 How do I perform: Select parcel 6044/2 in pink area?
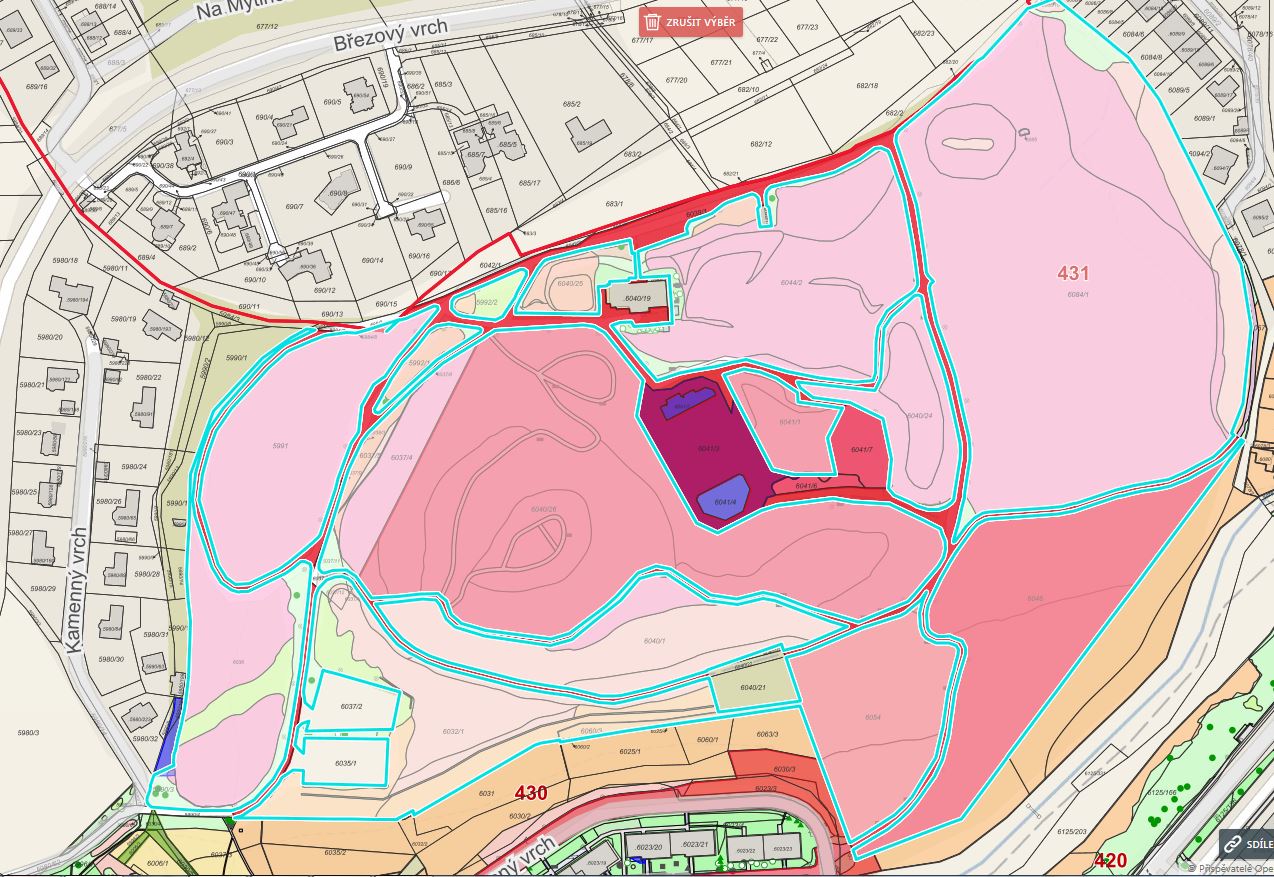tap(792, 283)
